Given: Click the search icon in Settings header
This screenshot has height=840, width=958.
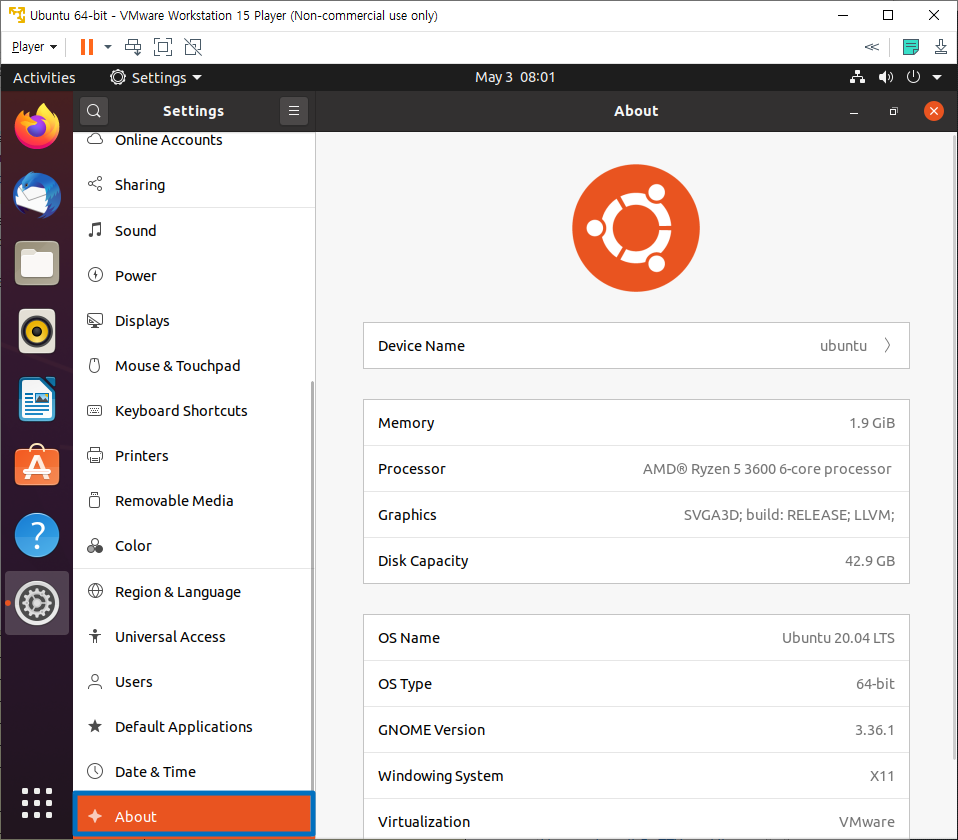Looking at the screenshot, I should click(x=93, y=111).
